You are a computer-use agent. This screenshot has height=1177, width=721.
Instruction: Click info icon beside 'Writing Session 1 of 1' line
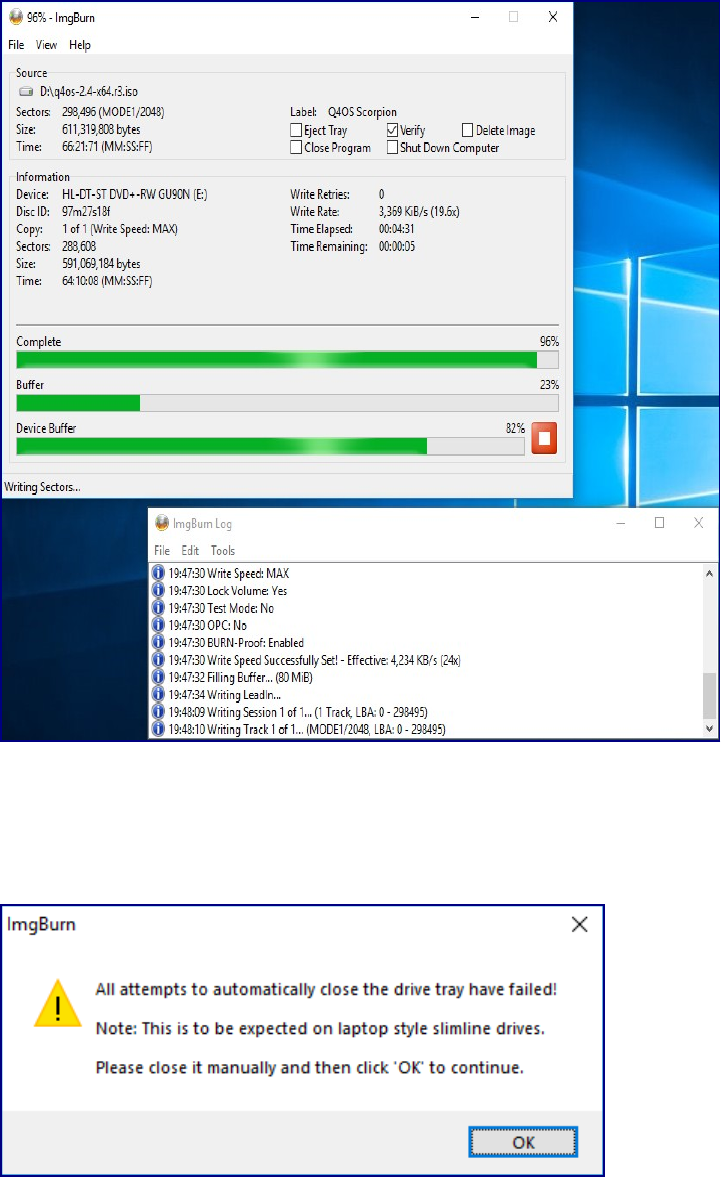(x=158, y=712)
